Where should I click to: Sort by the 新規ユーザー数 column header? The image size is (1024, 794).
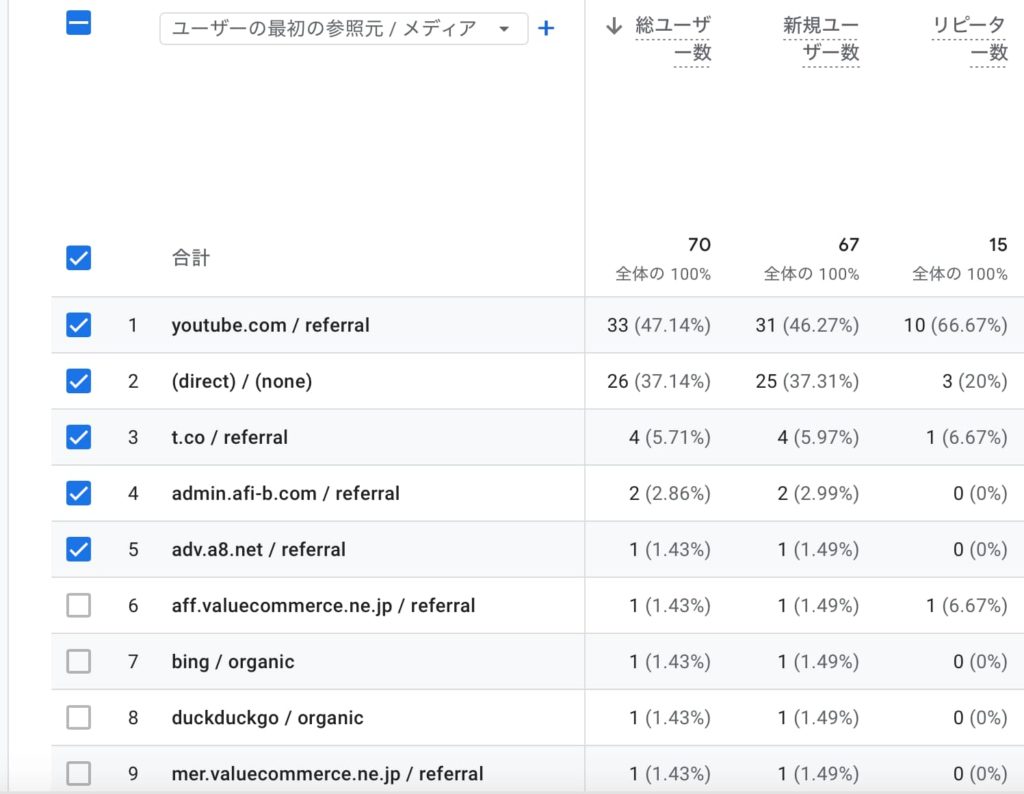click(x=821, y=40)
